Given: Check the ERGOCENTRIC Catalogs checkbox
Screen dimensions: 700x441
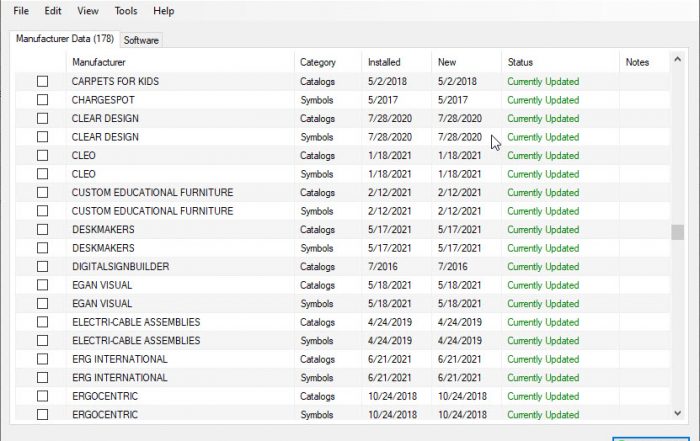Looking at the screenshot, I should point(42,396).
